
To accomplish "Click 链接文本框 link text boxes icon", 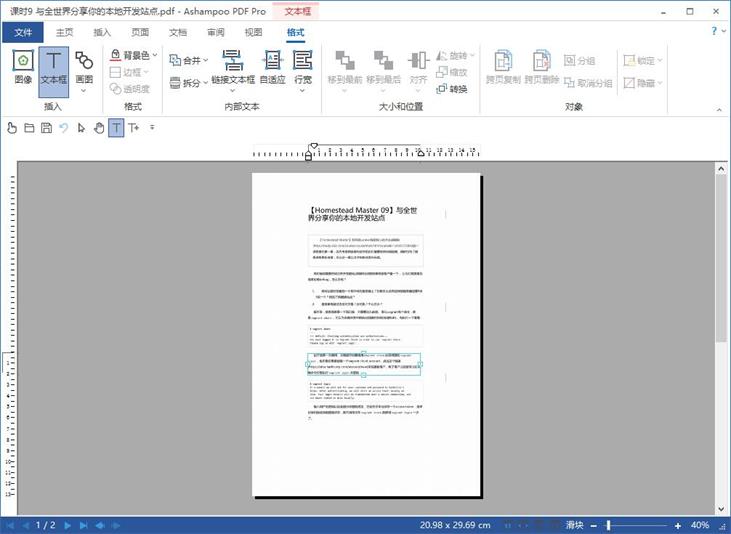I will 233,61.
